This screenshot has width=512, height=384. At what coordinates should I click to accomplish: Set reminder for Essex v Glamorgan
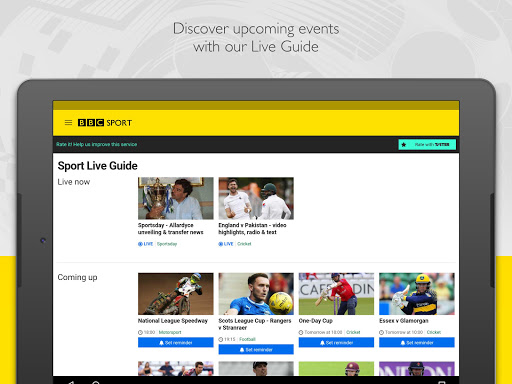pos(417,342)
